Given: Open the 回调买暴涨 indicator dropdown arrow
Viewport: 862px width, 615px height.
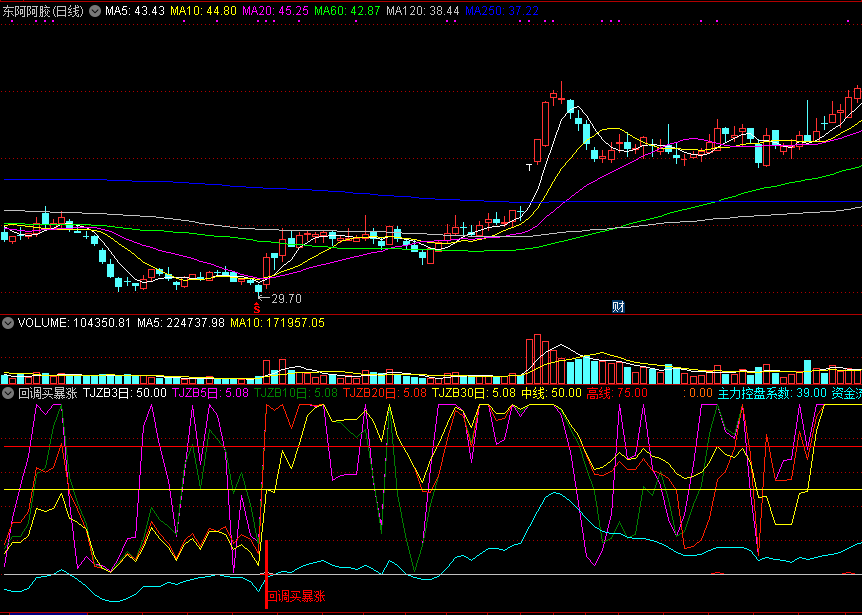Looking at the screenshot, I should [8, 393].
